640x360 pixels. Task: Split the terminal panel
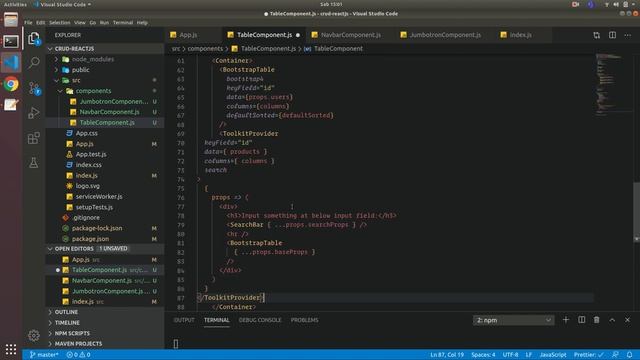coord(582,320)
